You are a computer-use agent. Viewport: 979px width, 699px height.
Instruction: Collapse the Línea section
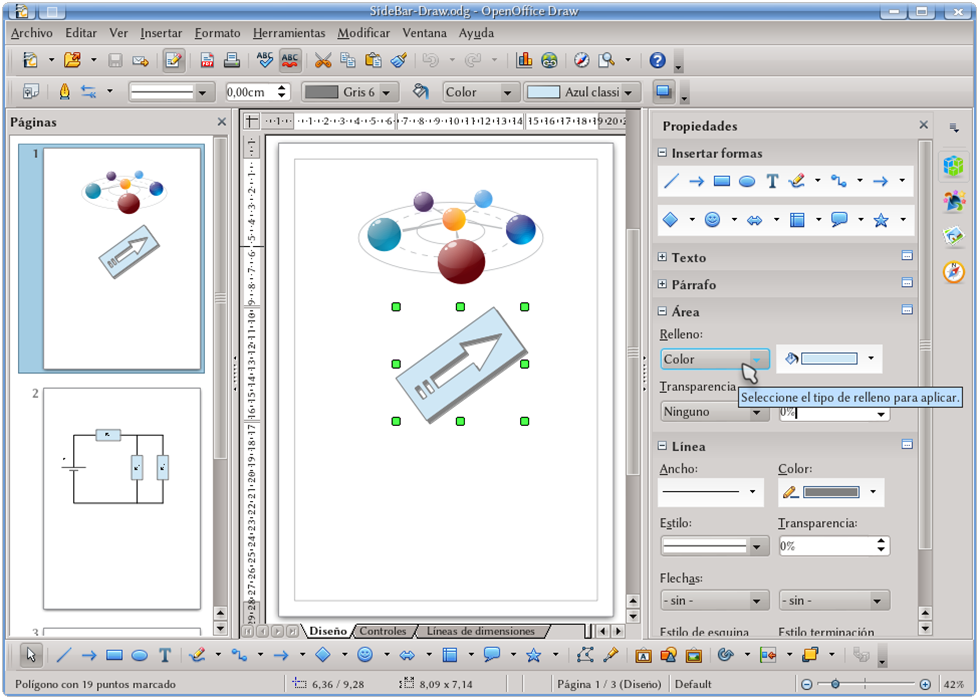tap(662, 446)
